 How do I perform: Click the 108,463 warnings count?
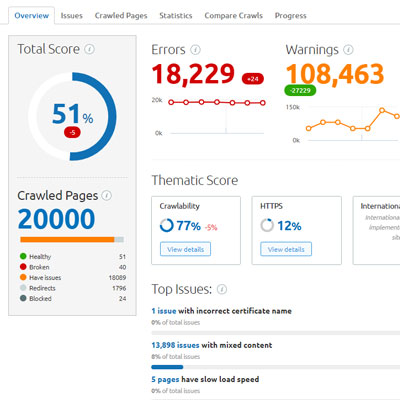click(x=335, y=74)
